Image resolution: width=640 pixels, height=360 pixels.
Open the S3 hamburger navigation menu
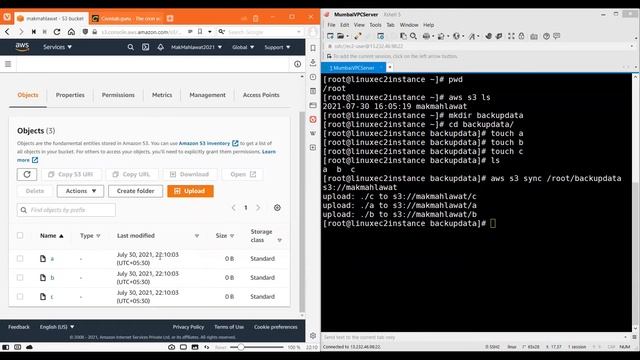(8, 64)
